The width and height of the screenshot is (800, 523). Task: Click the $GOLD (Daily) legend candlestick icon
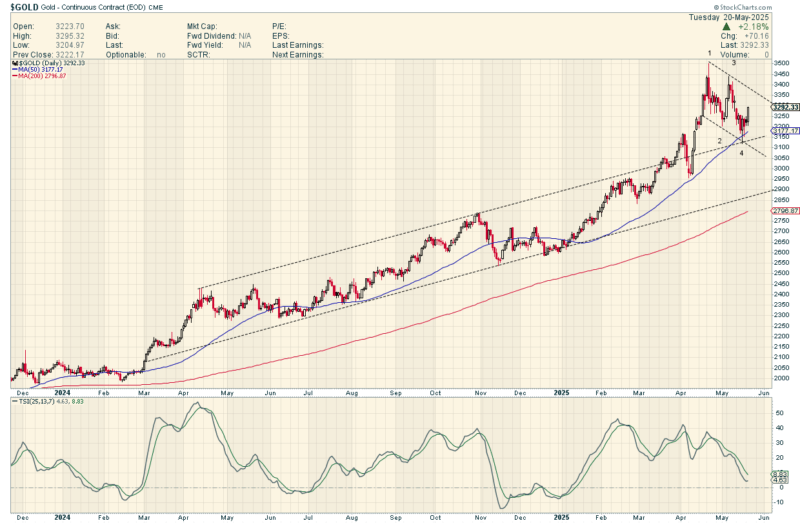(x=13, y=62)
